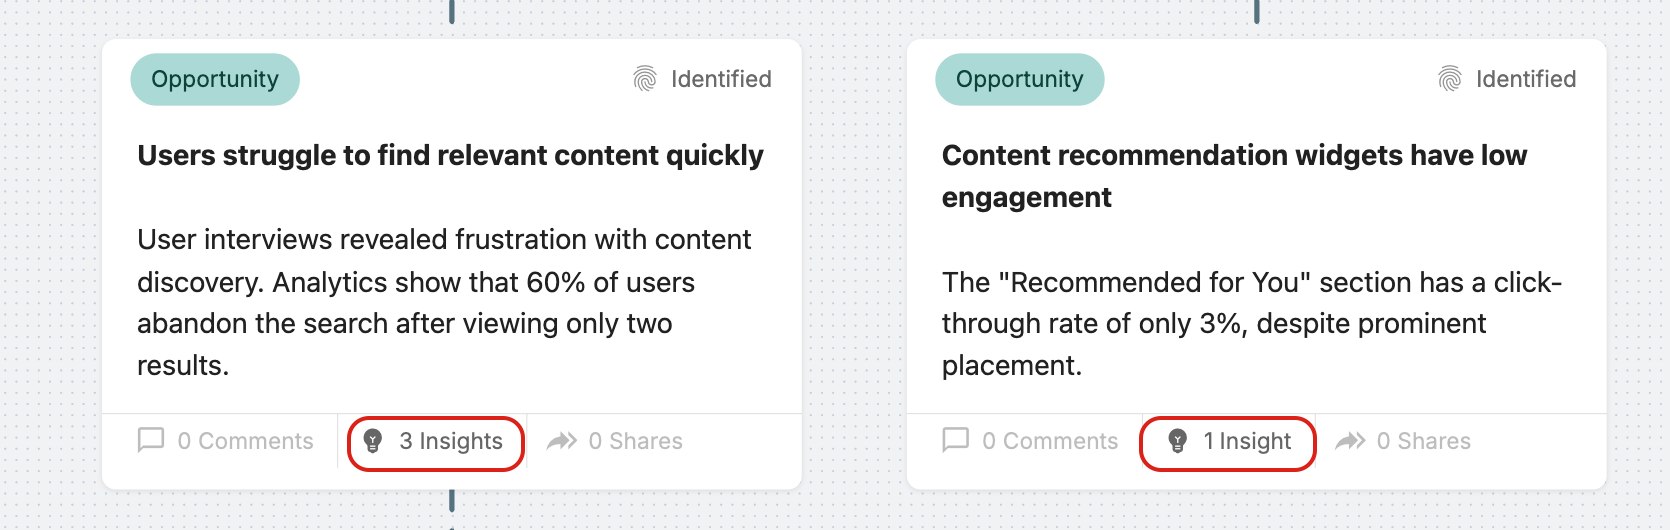Select Opportunity tag on users struggle card
The width and height of the screenshot is (1670, 530).
pyautogui.click(x=215, y=79)
